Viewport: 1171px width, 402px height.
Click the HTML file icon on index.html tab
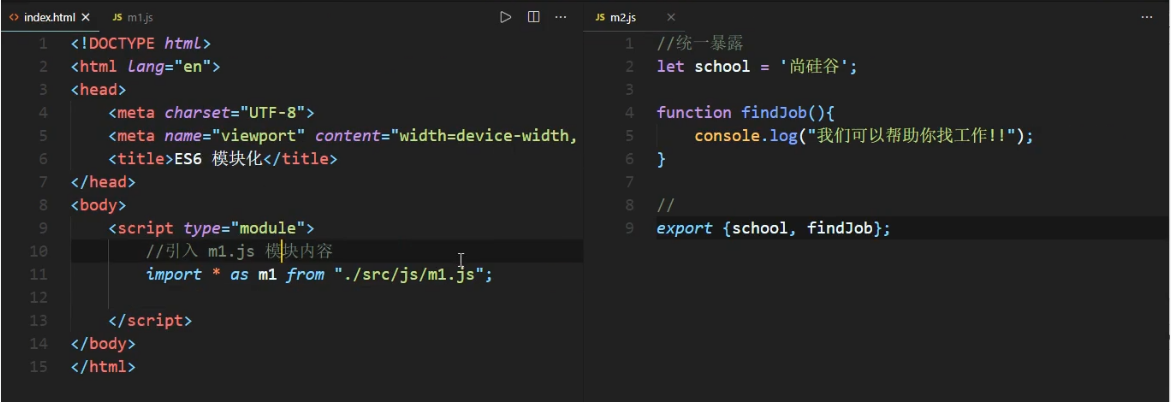tap(14, 16)
